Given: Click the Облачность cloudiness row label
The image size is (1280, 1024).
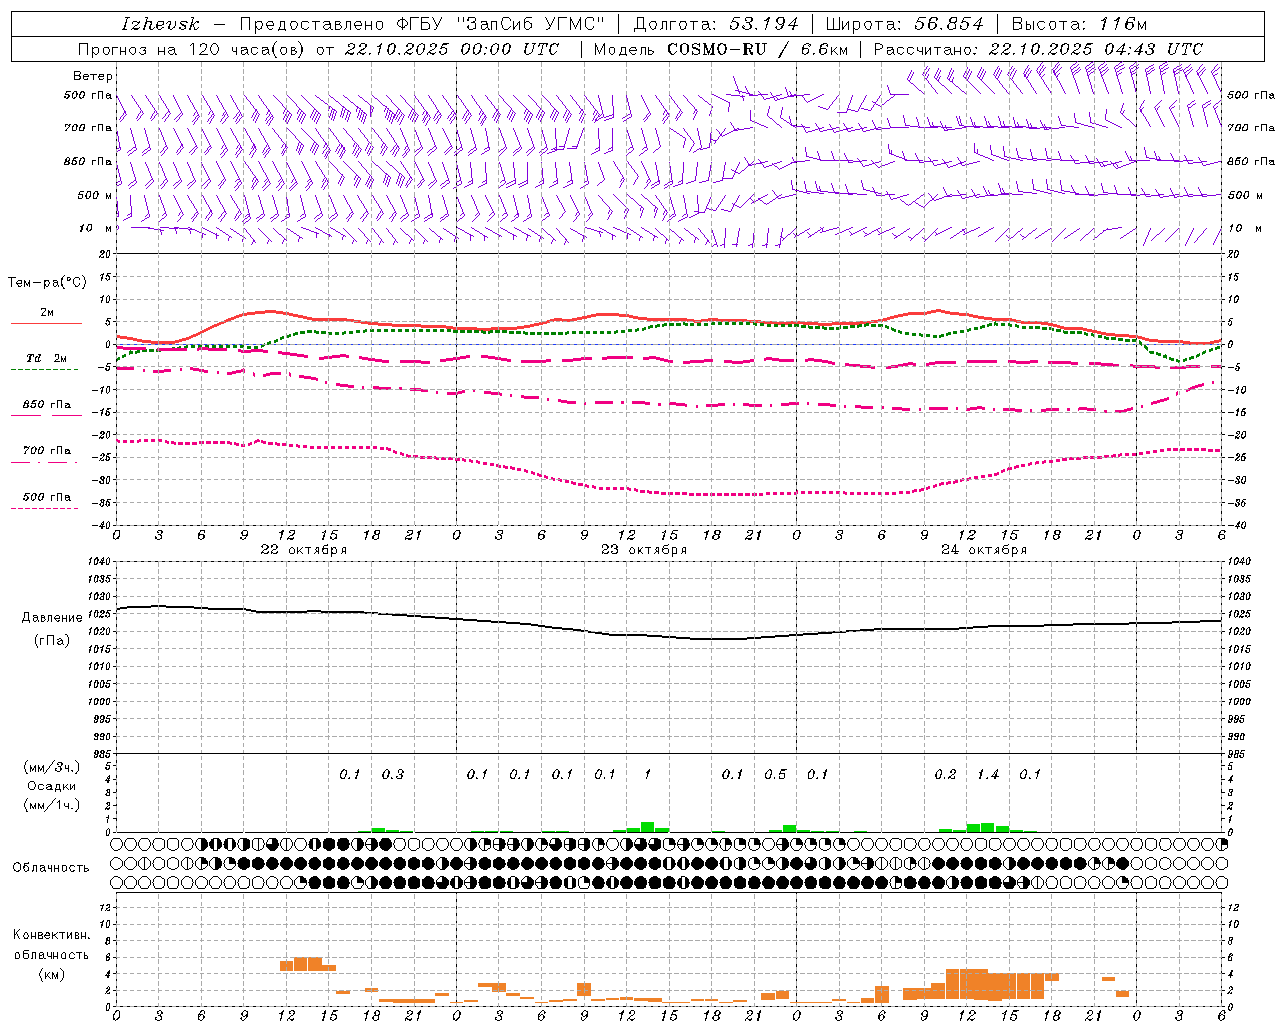Looking at the screenshot, I should 51,868.
